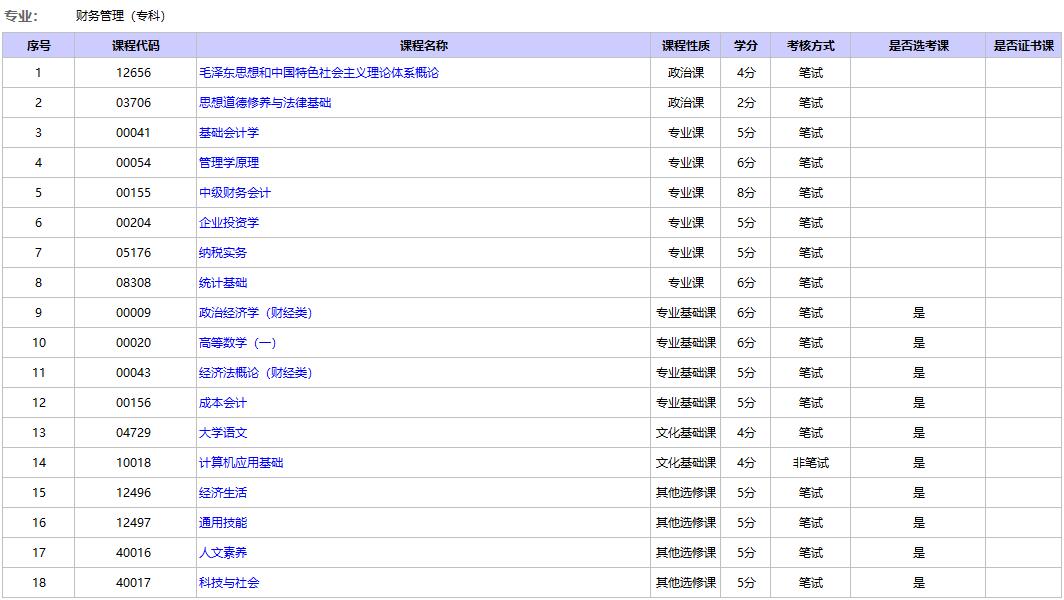Image resolution: width=1064 pixels, height=600 pixels.
Task: Select course code 00041 cell
Action: click(134, 132)
